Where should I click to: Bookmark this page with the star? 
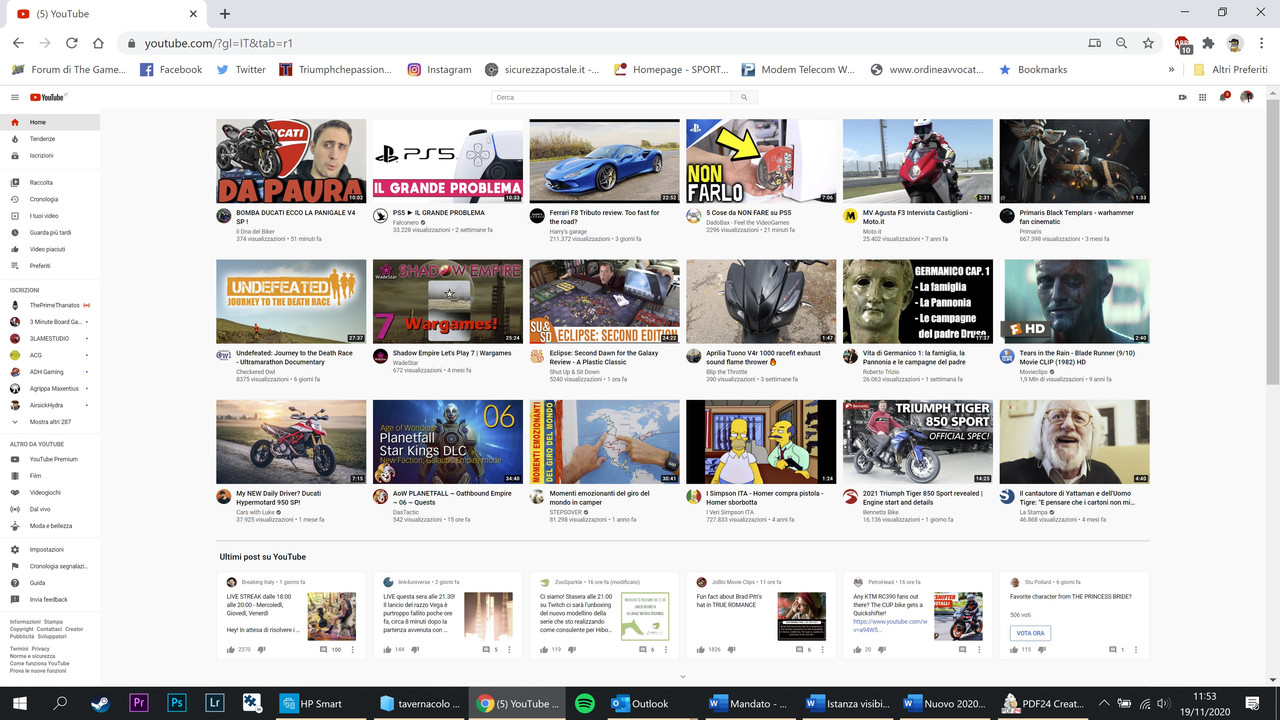pyautogui.click(x=1148, y=43)
